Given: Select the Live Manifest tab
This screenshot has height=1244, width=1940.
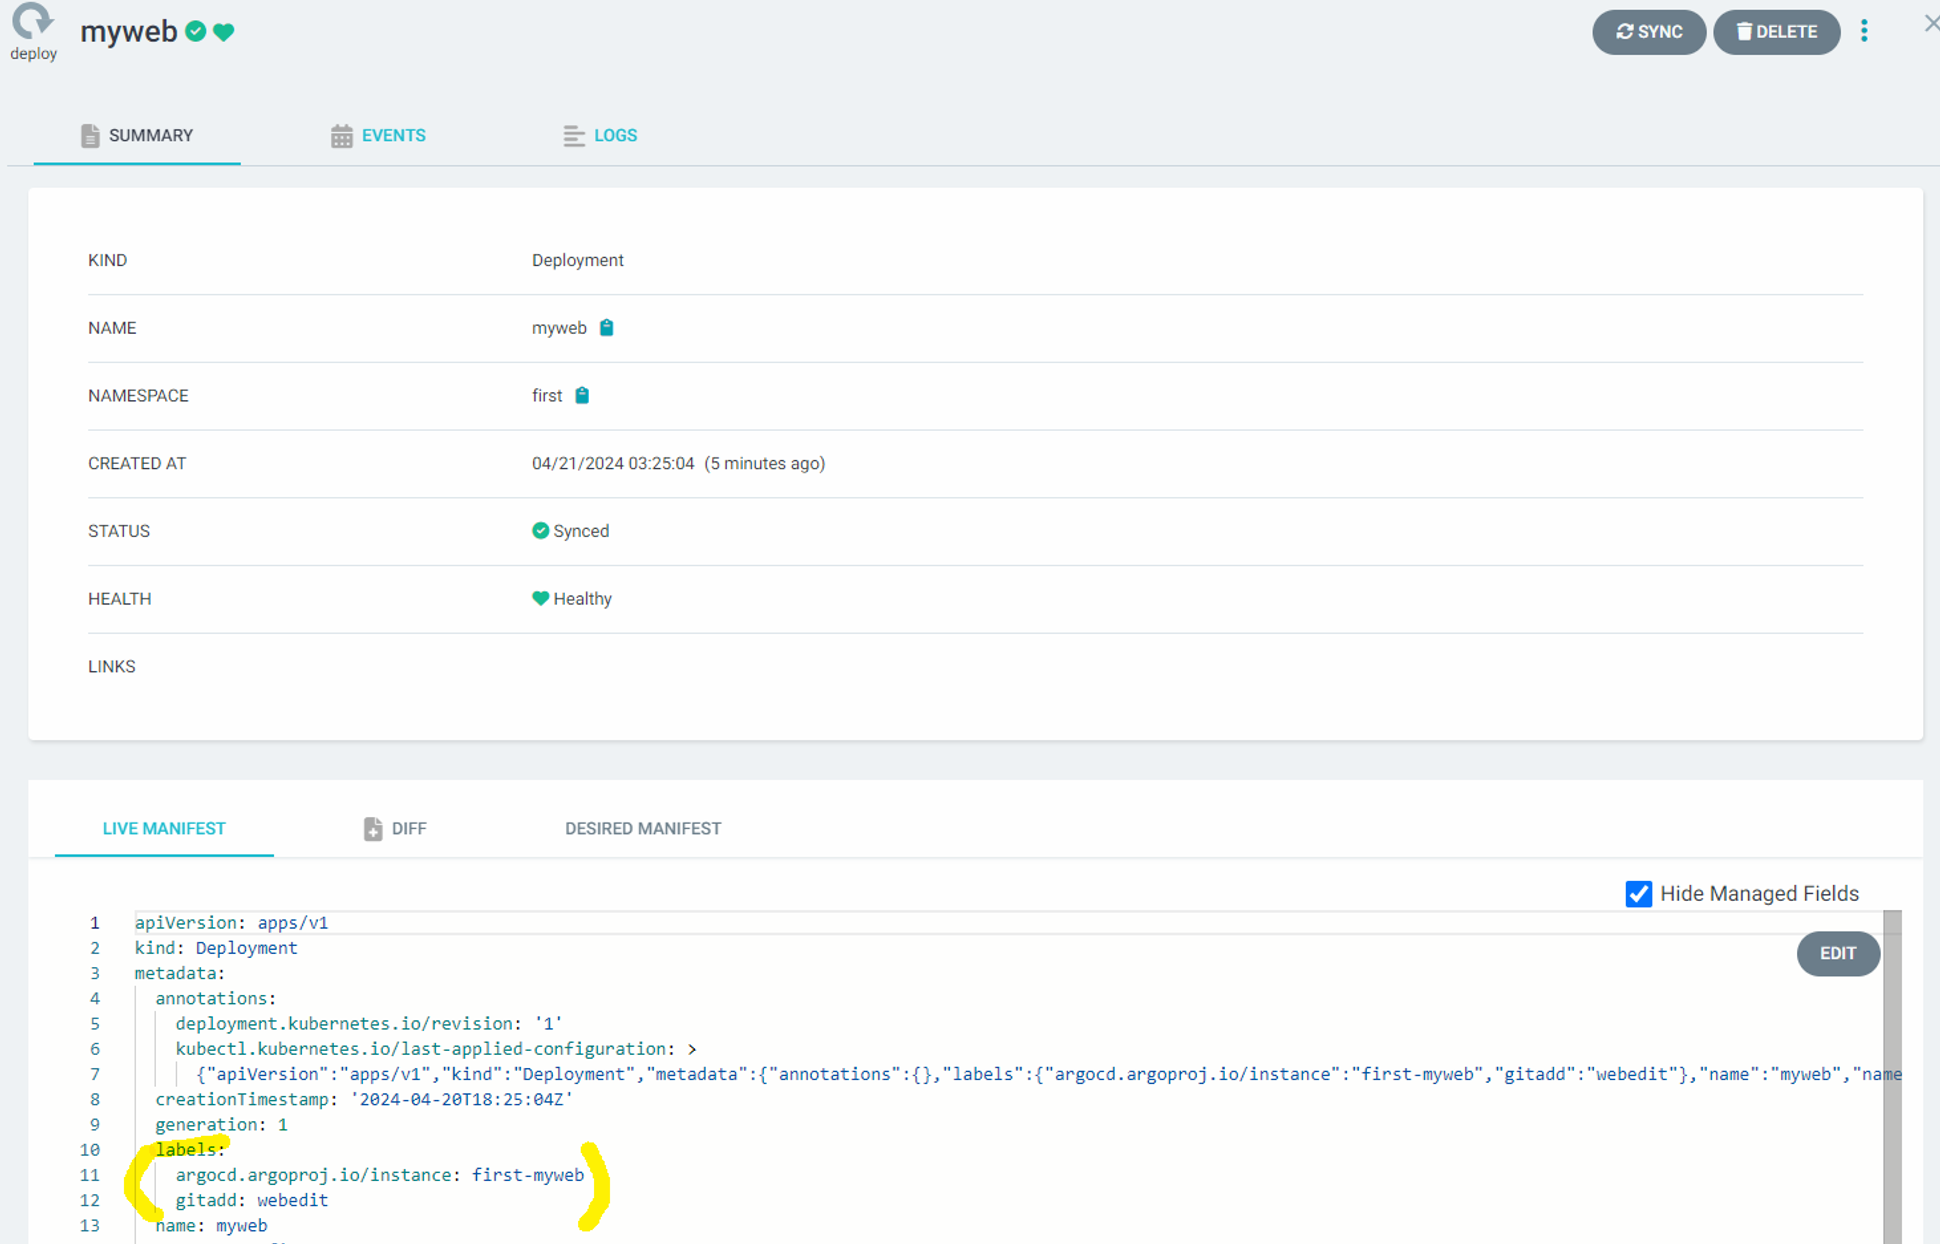Looking at the screenshot, I should pos(164,829).
